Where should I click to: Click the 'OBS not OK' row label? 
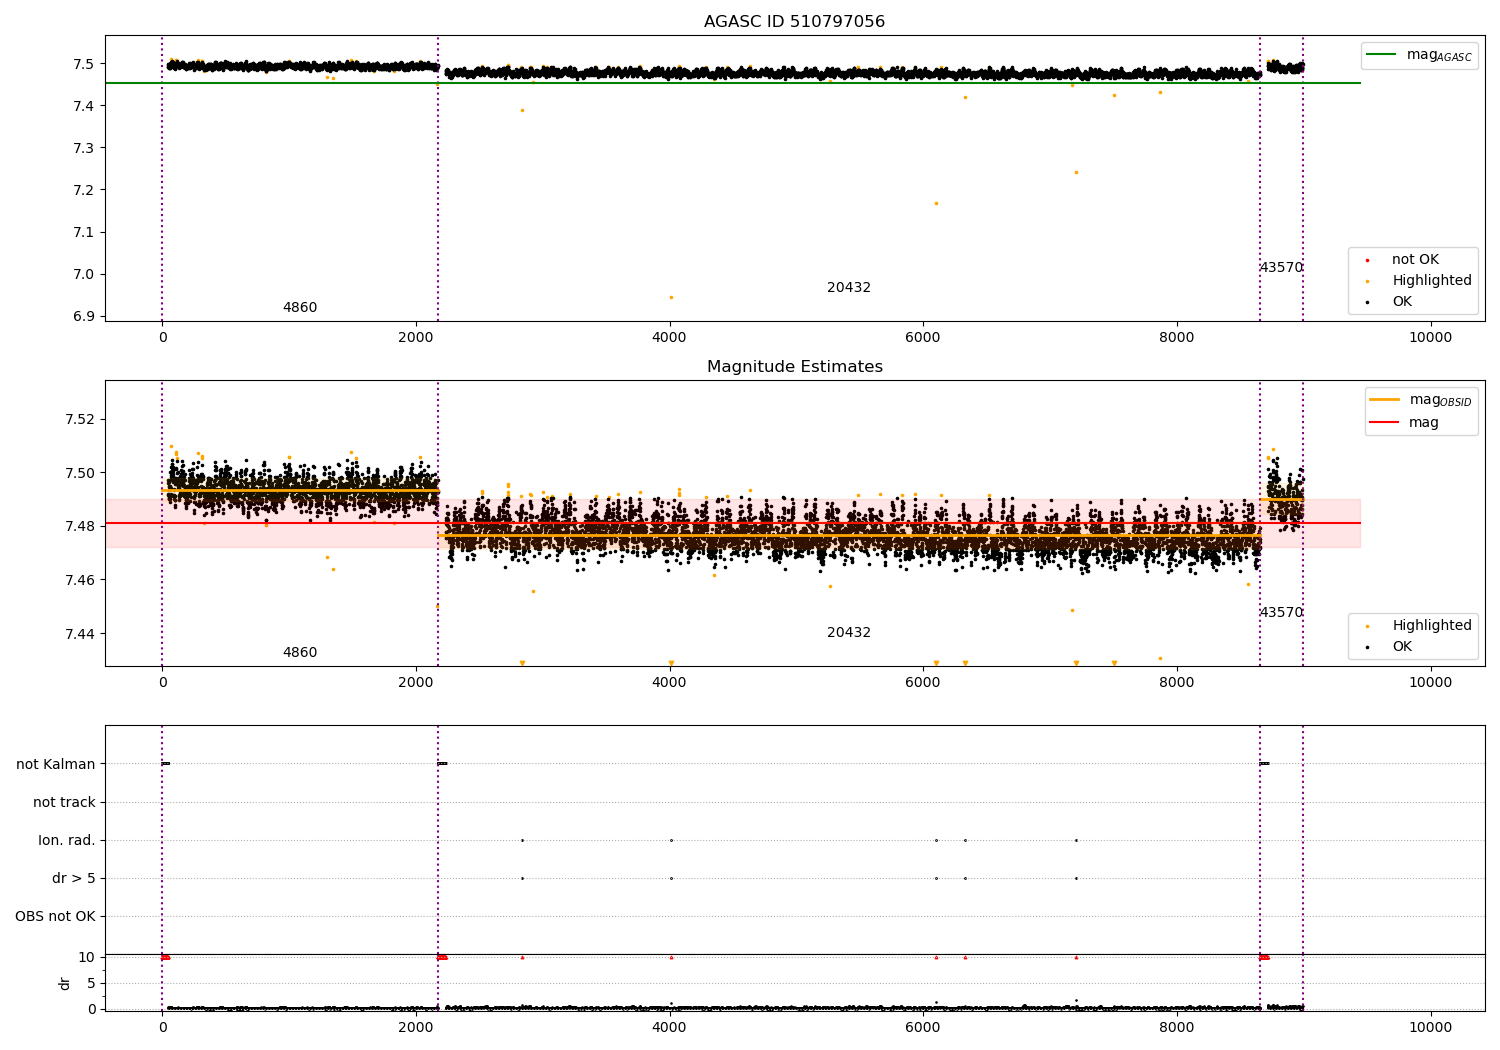coord(55,917)
